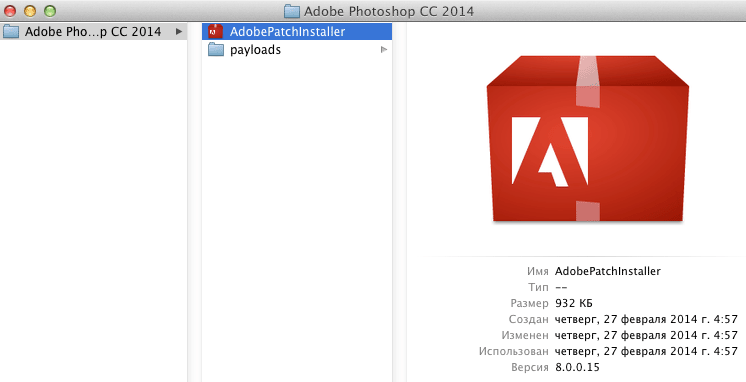Image resolution: width=746 pixels, height=382 pixels.
Task: Click the red AdobePatchInstaller file icon
Action: [x=216, y=31]
